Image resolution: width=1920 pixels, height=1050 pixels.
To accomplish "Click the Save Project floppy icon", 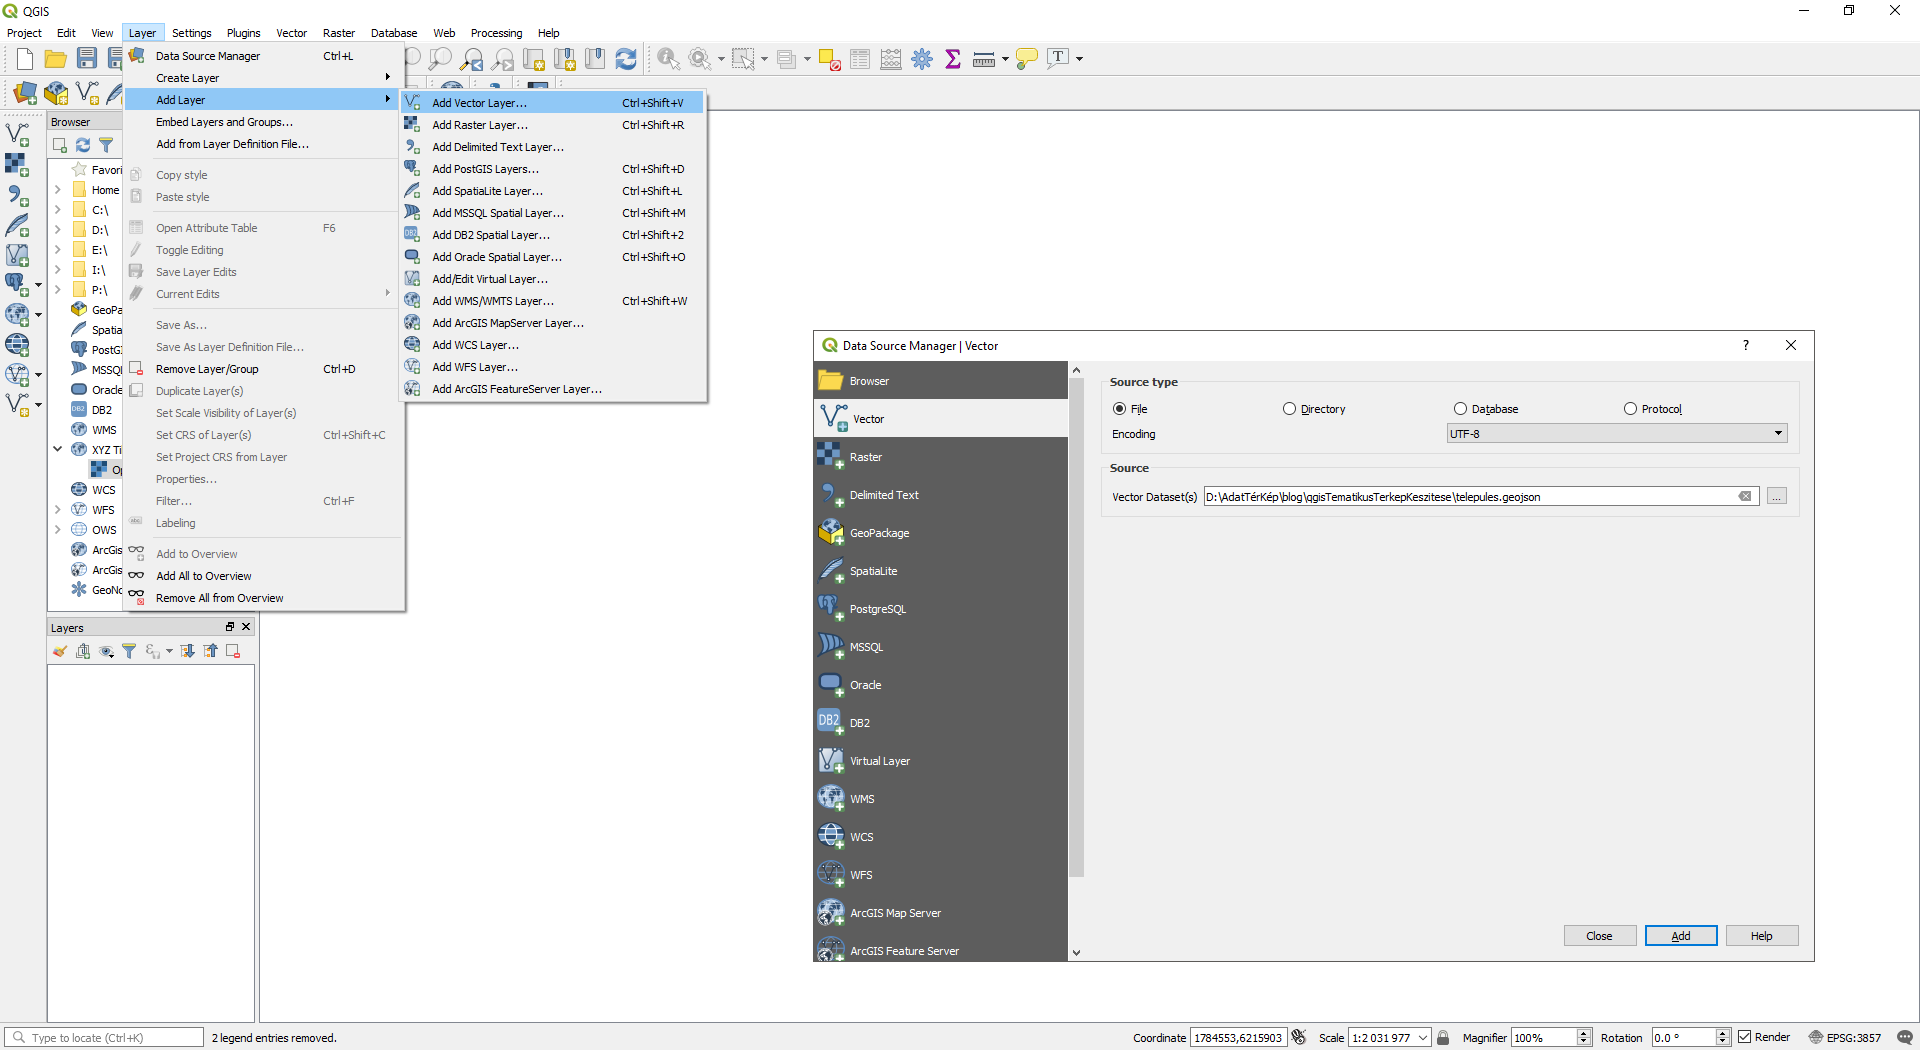I will tap(87, 59).
